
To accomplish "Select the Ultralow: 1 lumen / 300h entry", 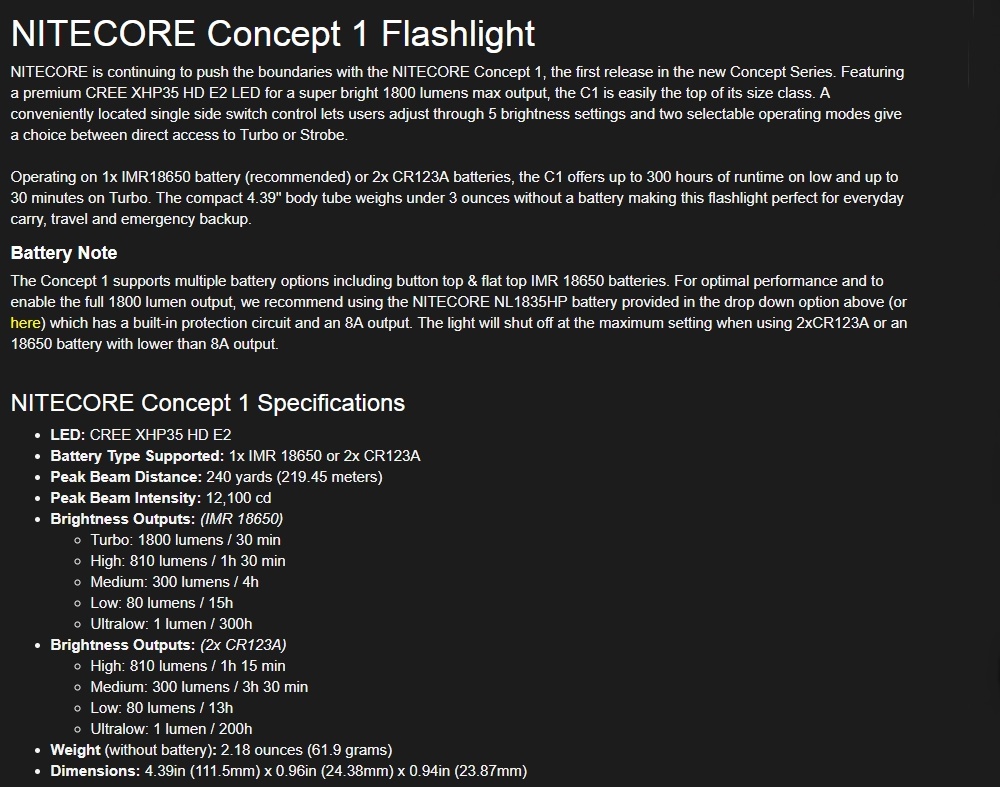I will pos(171,624).
